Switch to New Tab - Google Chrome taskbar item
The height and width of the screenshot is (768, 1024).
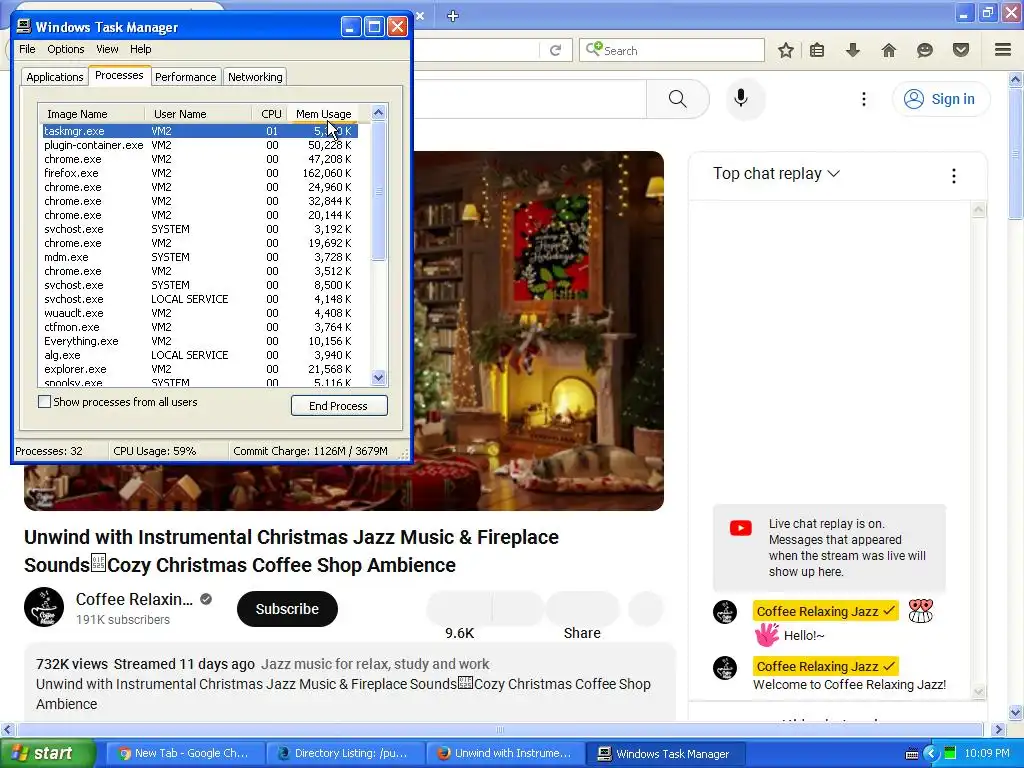click(184, 753)
